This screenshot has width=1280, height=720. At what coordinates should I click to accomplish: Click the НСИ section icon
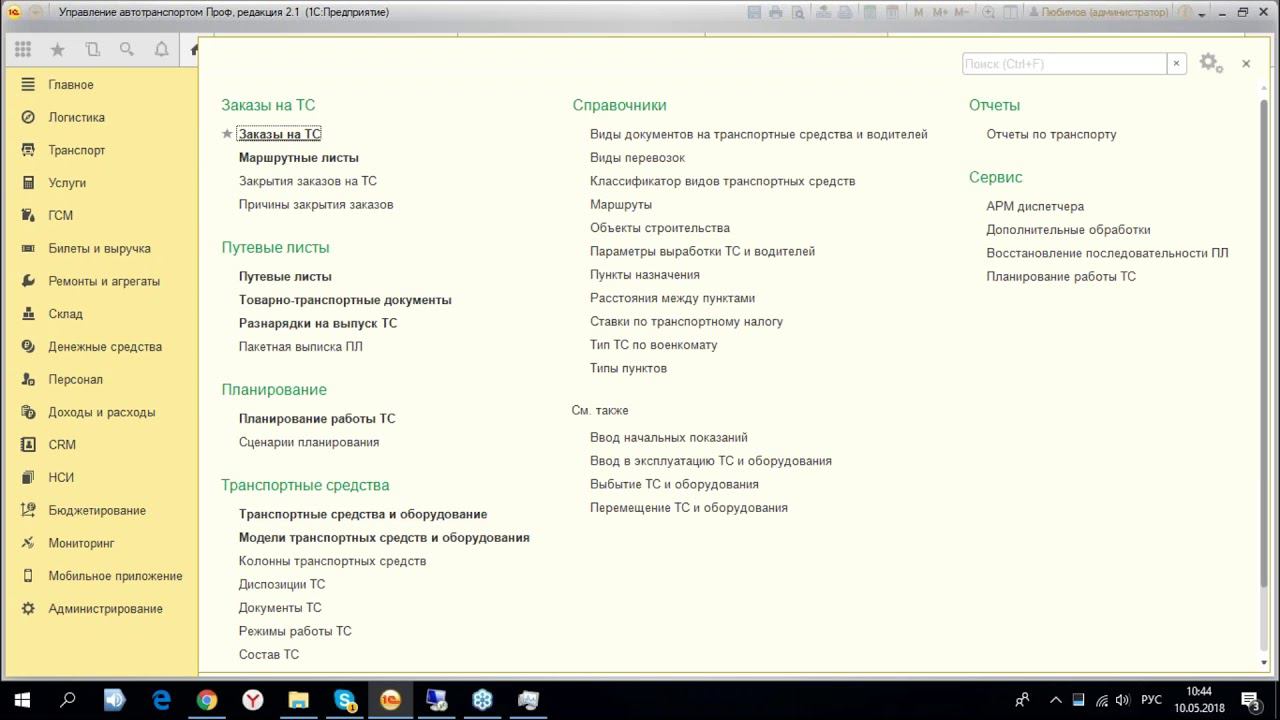point(28,478)
